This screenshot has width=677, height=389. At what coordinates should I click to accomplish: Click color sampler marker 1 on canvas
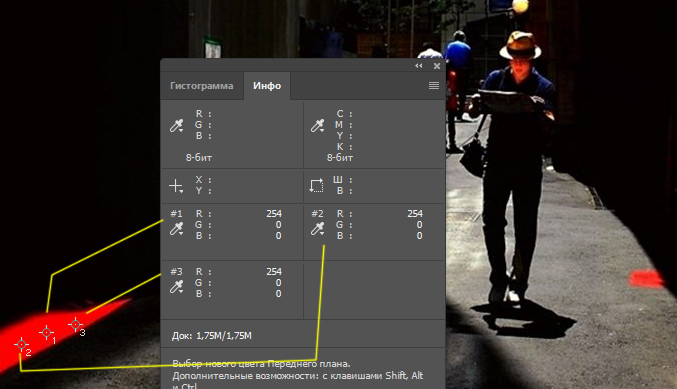coord(46,332)
